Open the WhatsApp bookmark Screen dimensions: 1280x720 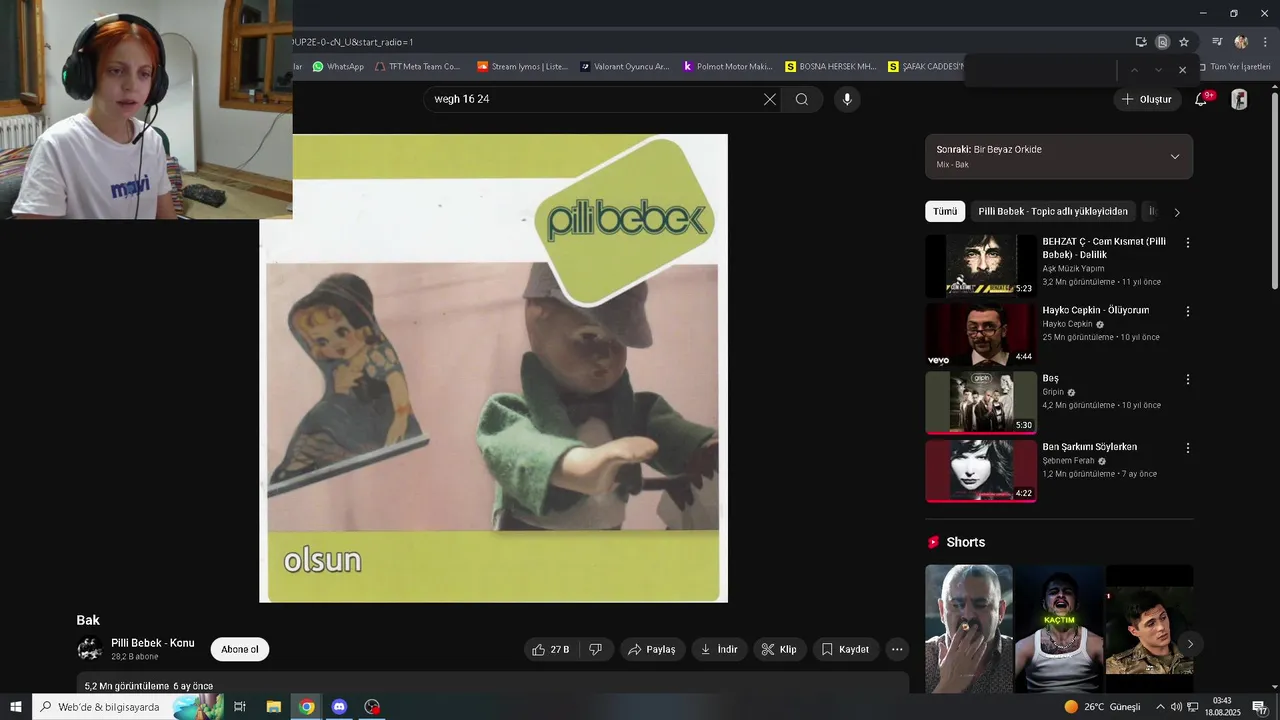coord(338,66)
